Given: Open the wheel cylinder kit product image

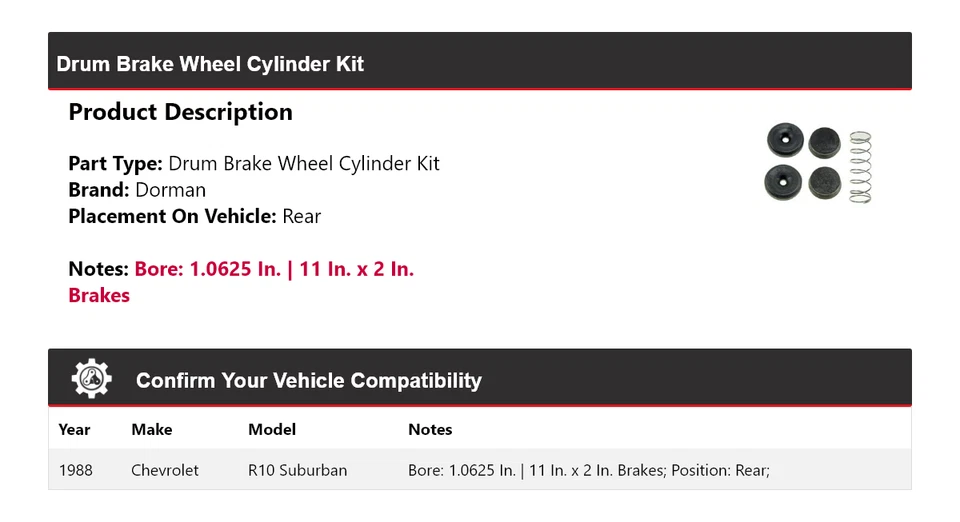Looking at the screenshot, I should coord(819,163).
